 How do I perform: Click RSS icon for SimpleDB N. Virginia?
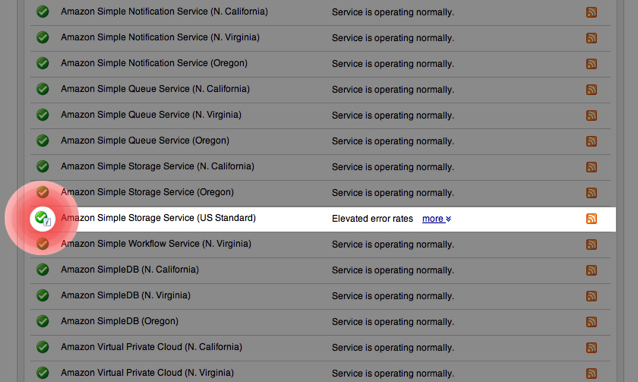[591, 296]
